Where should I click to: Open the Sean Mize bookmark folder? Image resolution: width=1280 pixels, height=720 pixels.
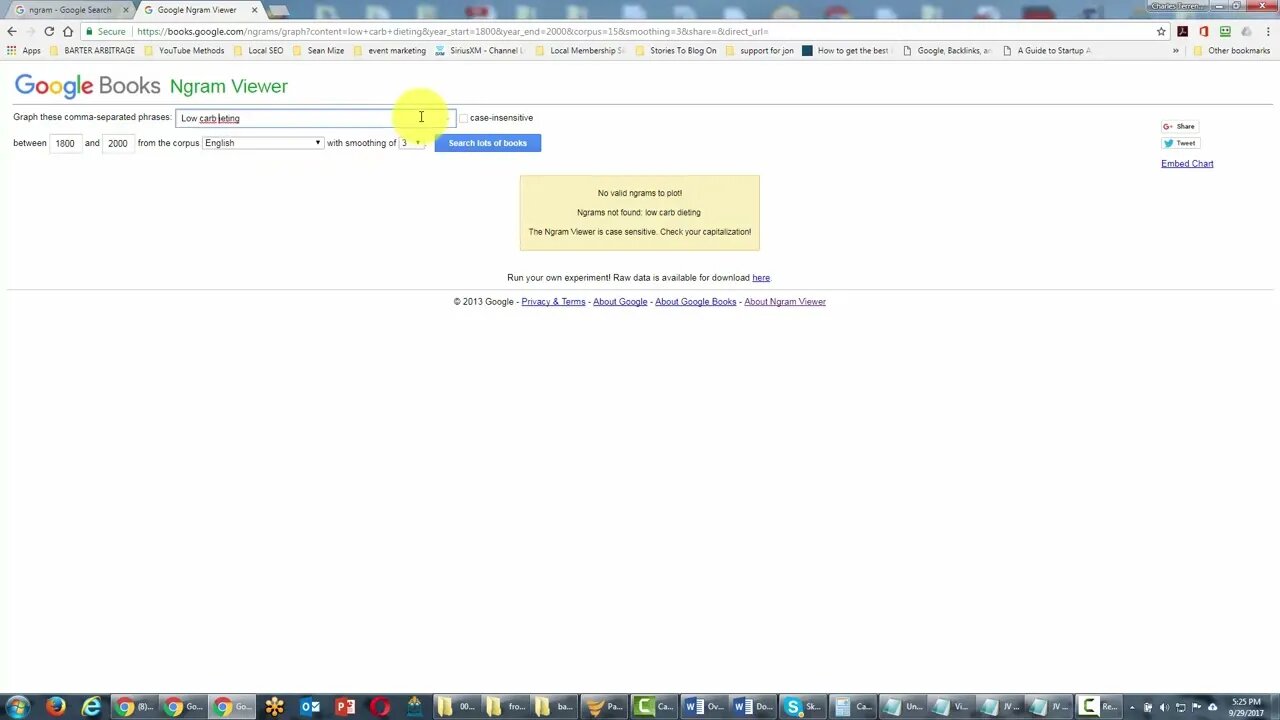318,50
